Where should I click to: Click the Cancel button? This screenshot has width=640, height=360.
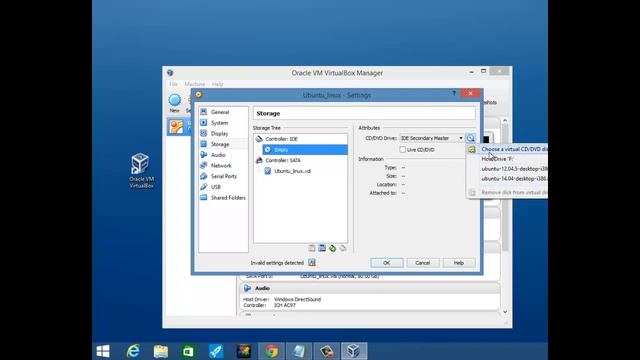click(423, 263)
